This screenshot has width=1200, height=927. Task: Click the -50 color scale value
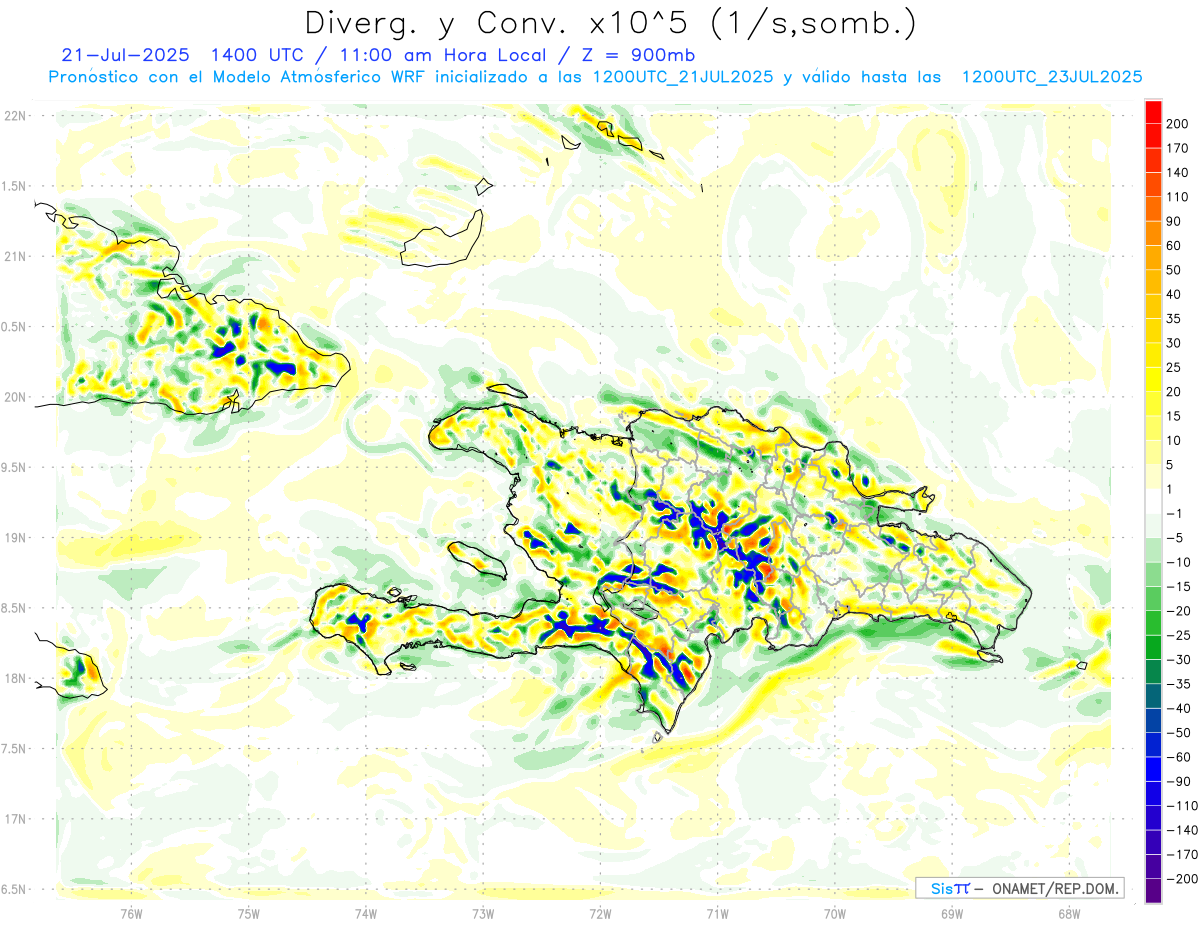coord(1178,732)
